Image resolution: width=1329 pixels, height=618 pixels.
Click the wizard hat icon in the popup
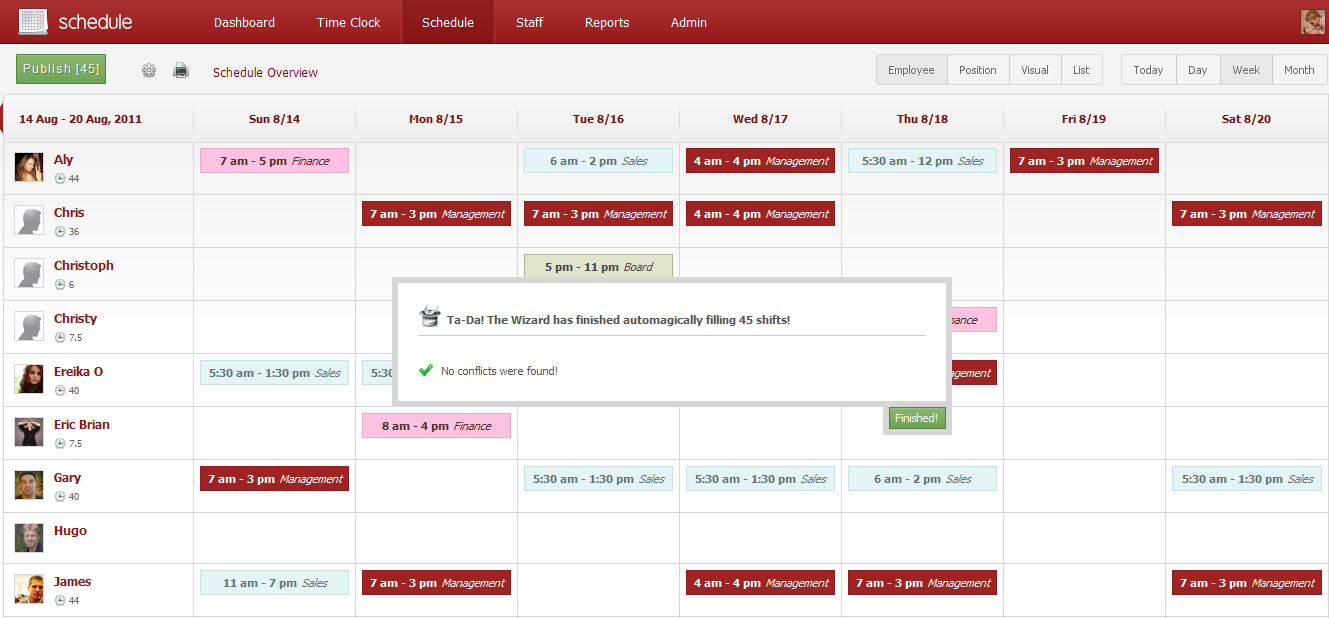pos(430,316)
